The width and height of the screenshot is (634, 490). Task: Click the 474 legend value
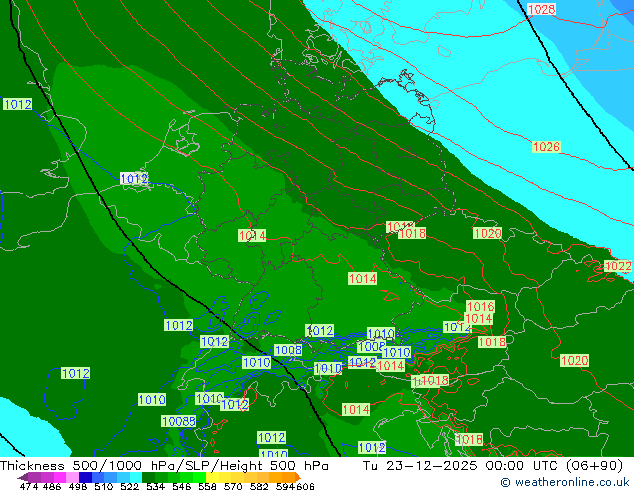pos(29,486)
